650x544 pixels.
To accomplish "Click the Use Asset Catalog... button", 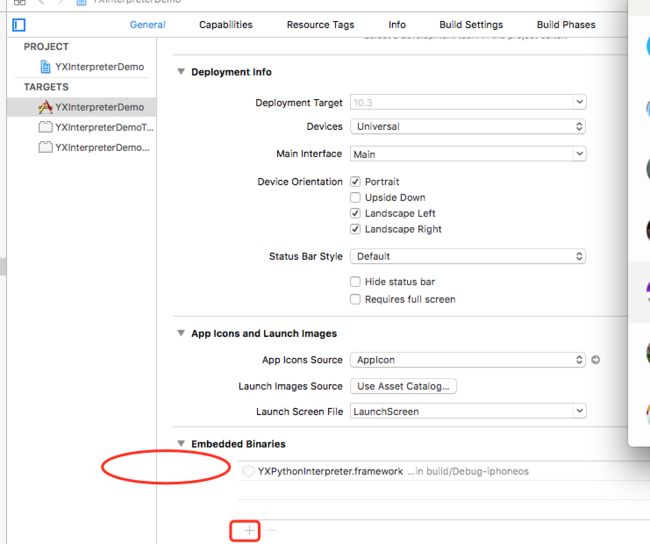I will coord(403,386).
